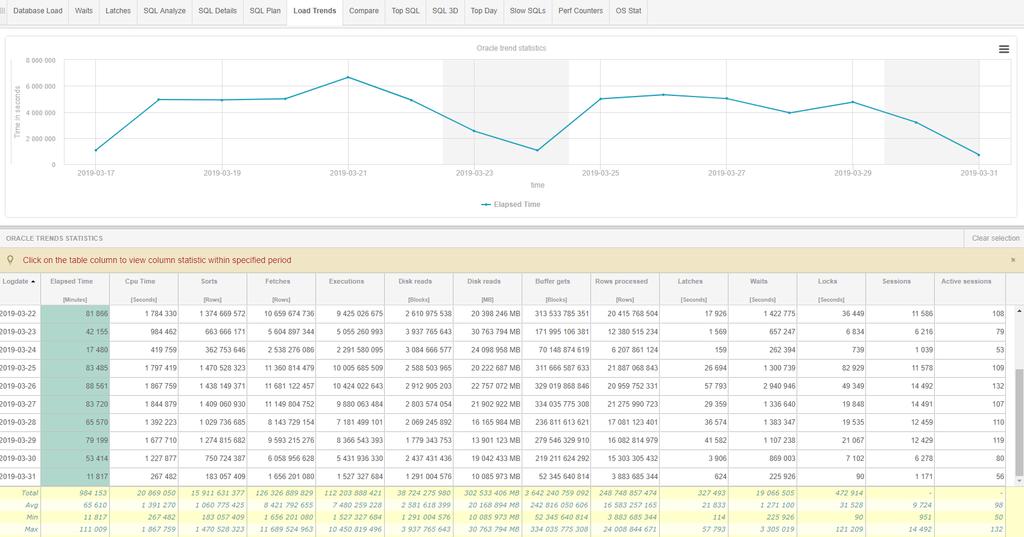Viewport: 1024px width, 537px height.
Task: Click Active sessions value 132 for 2019-03-26
Action: point(998,386)
